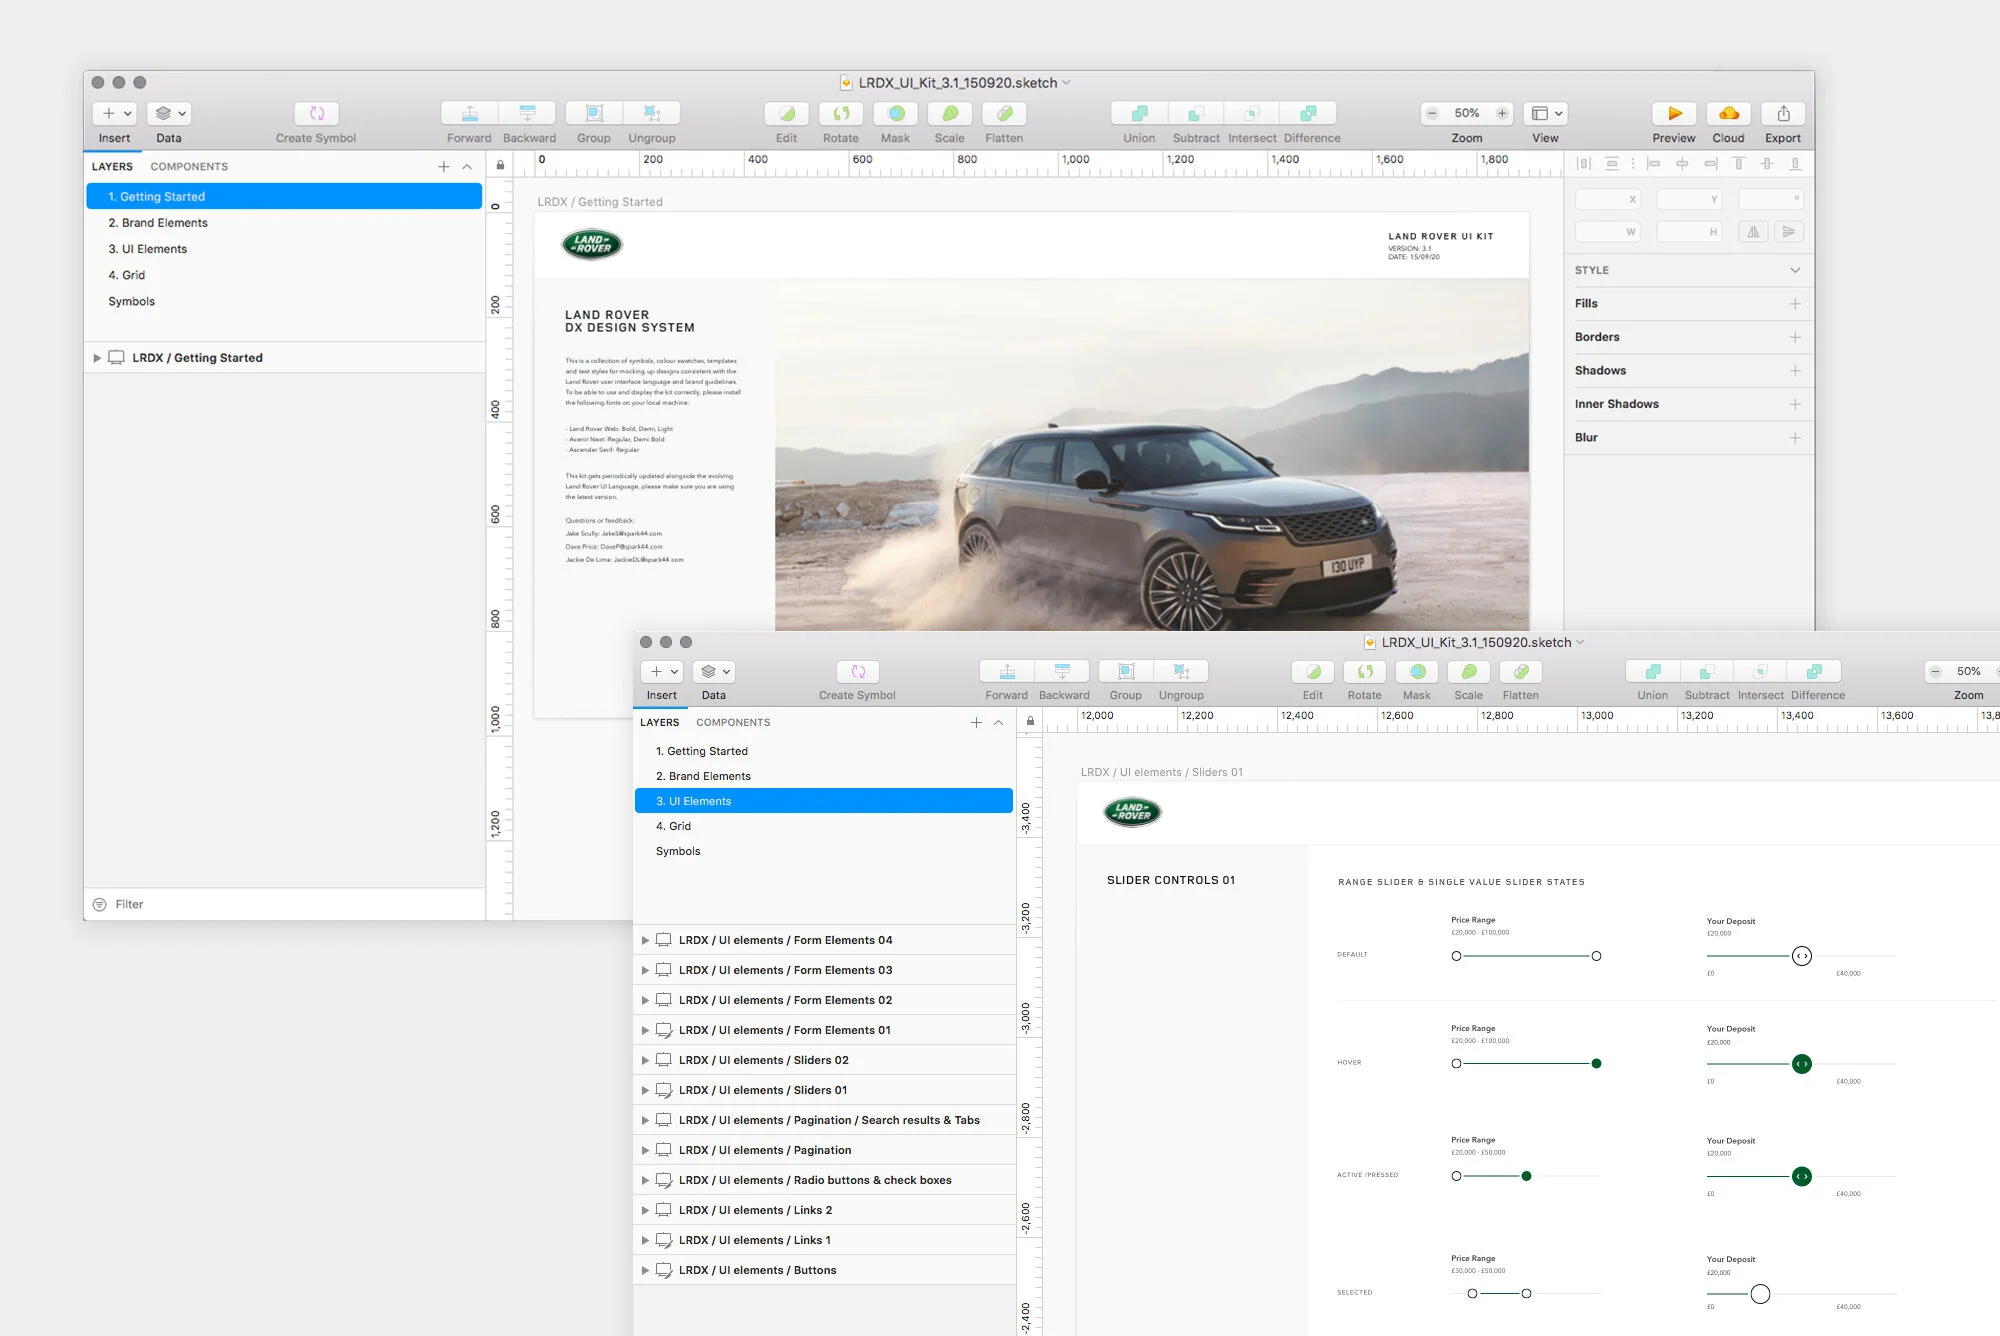Add a new fill with plus button

1795,304
